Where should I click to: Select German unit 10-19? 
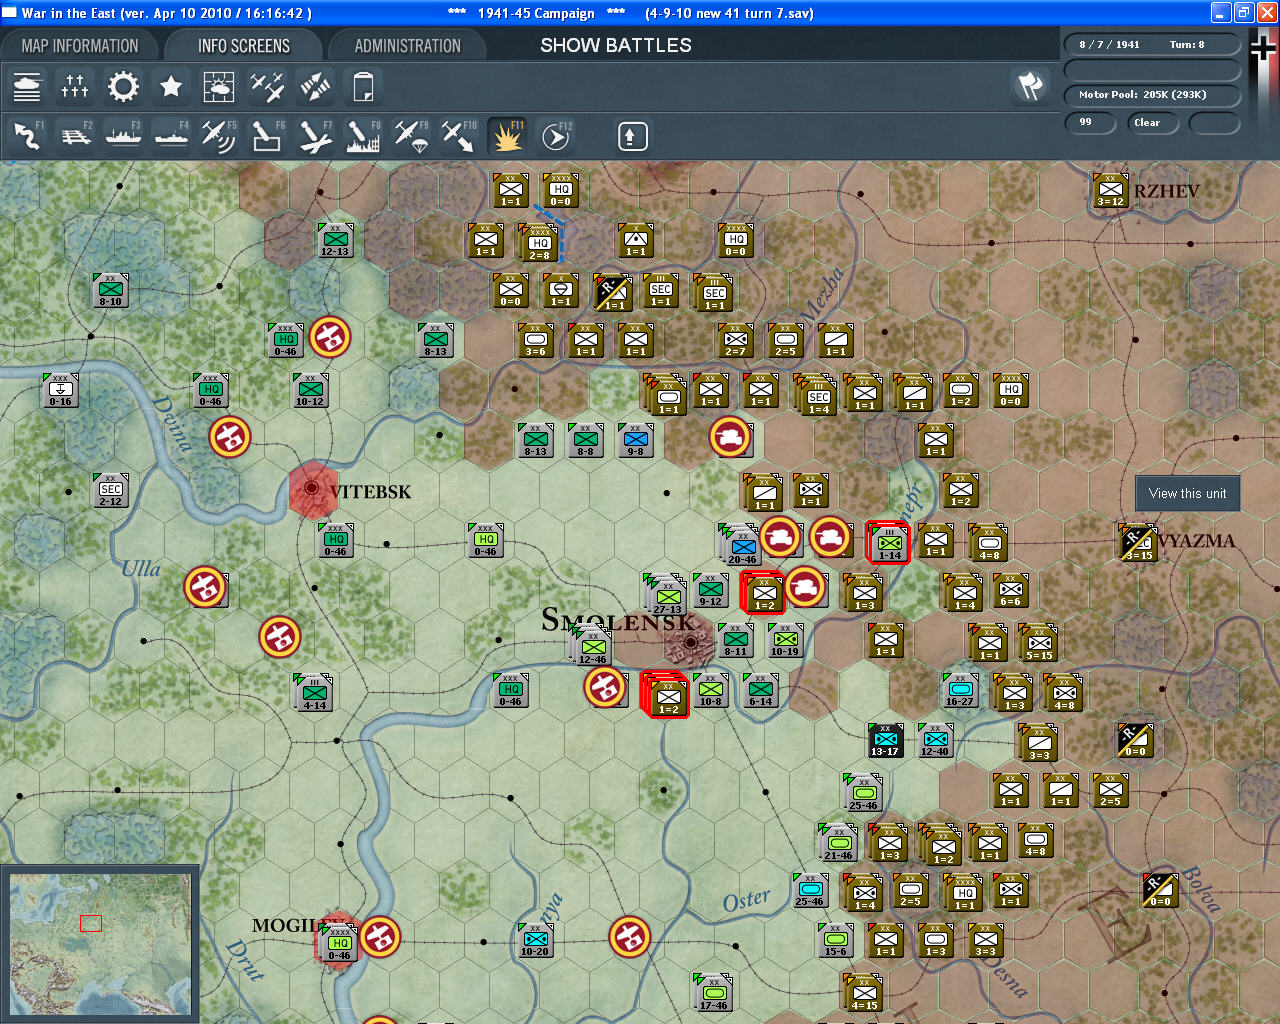[x=785, y=640]
